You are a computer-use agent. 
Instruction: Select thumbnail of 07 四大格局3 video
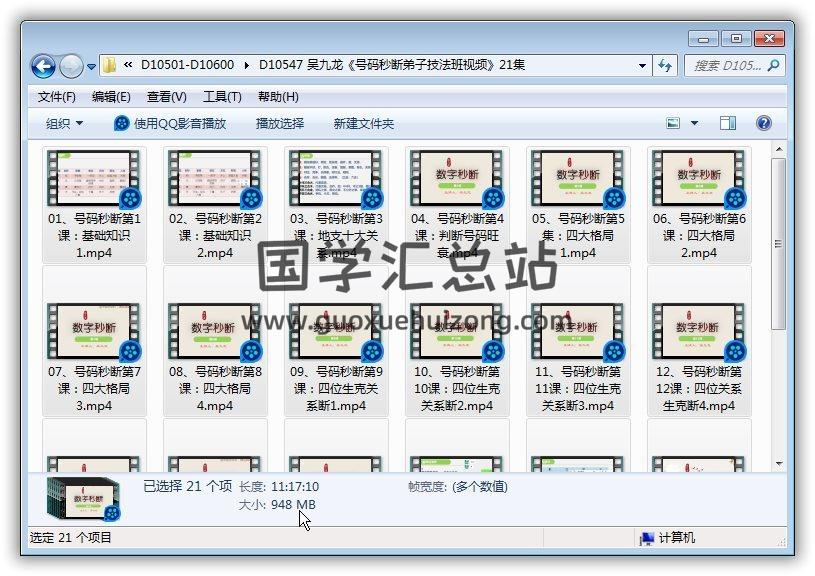click(94, 331)
